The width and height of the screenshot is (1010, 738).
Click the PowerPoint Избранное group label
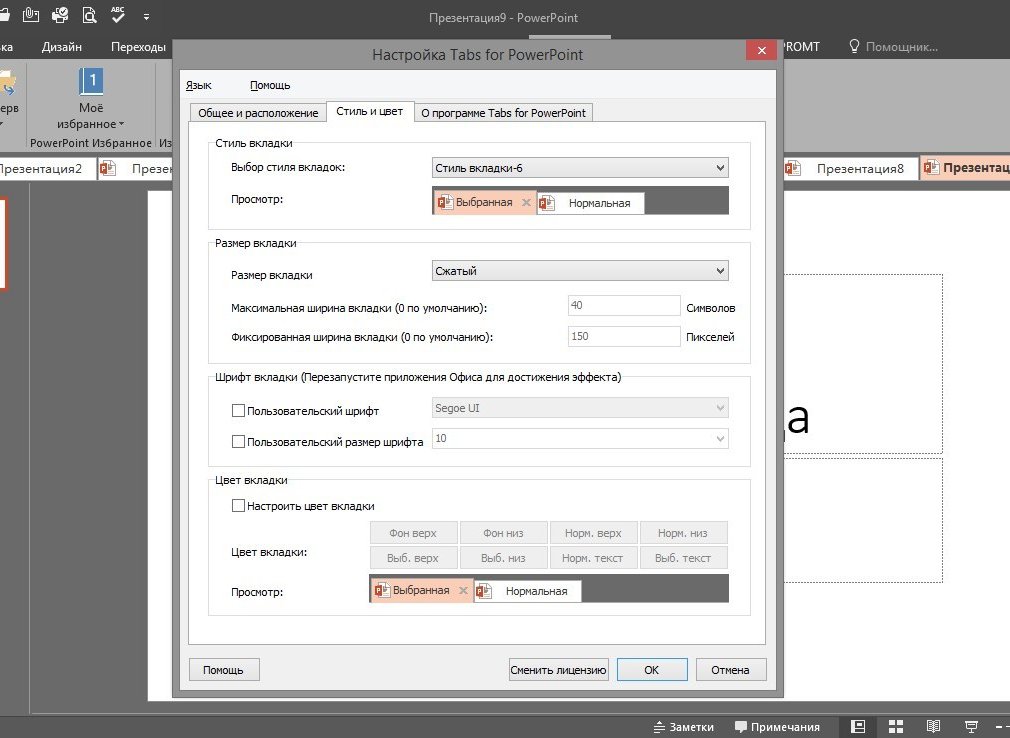tap(91, 143)
